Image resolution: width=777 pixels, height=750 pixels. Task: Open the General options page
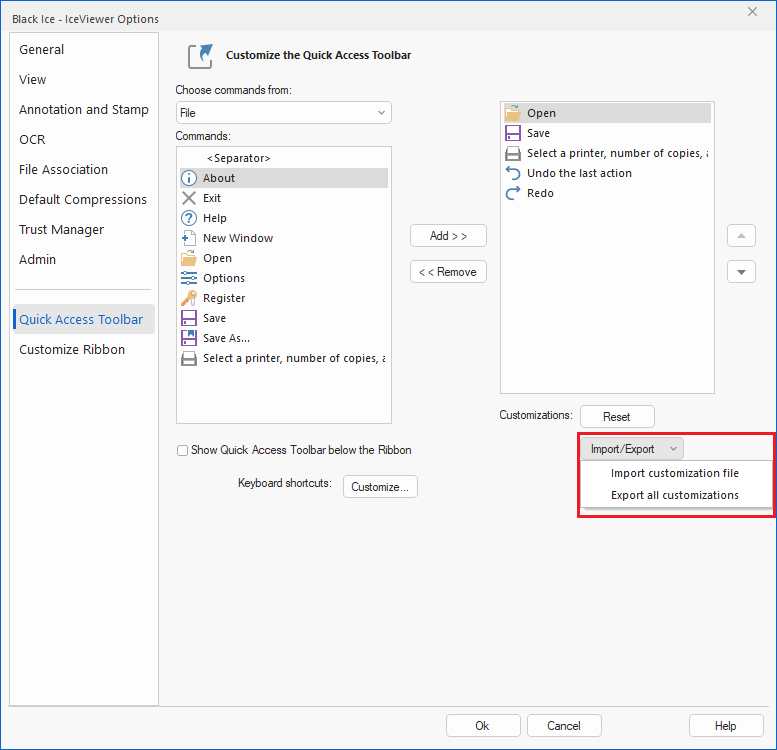42,50
